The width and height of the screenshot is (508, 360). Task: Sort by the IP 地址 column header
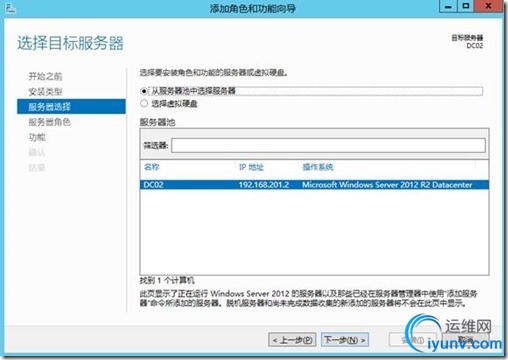[251, 167]
